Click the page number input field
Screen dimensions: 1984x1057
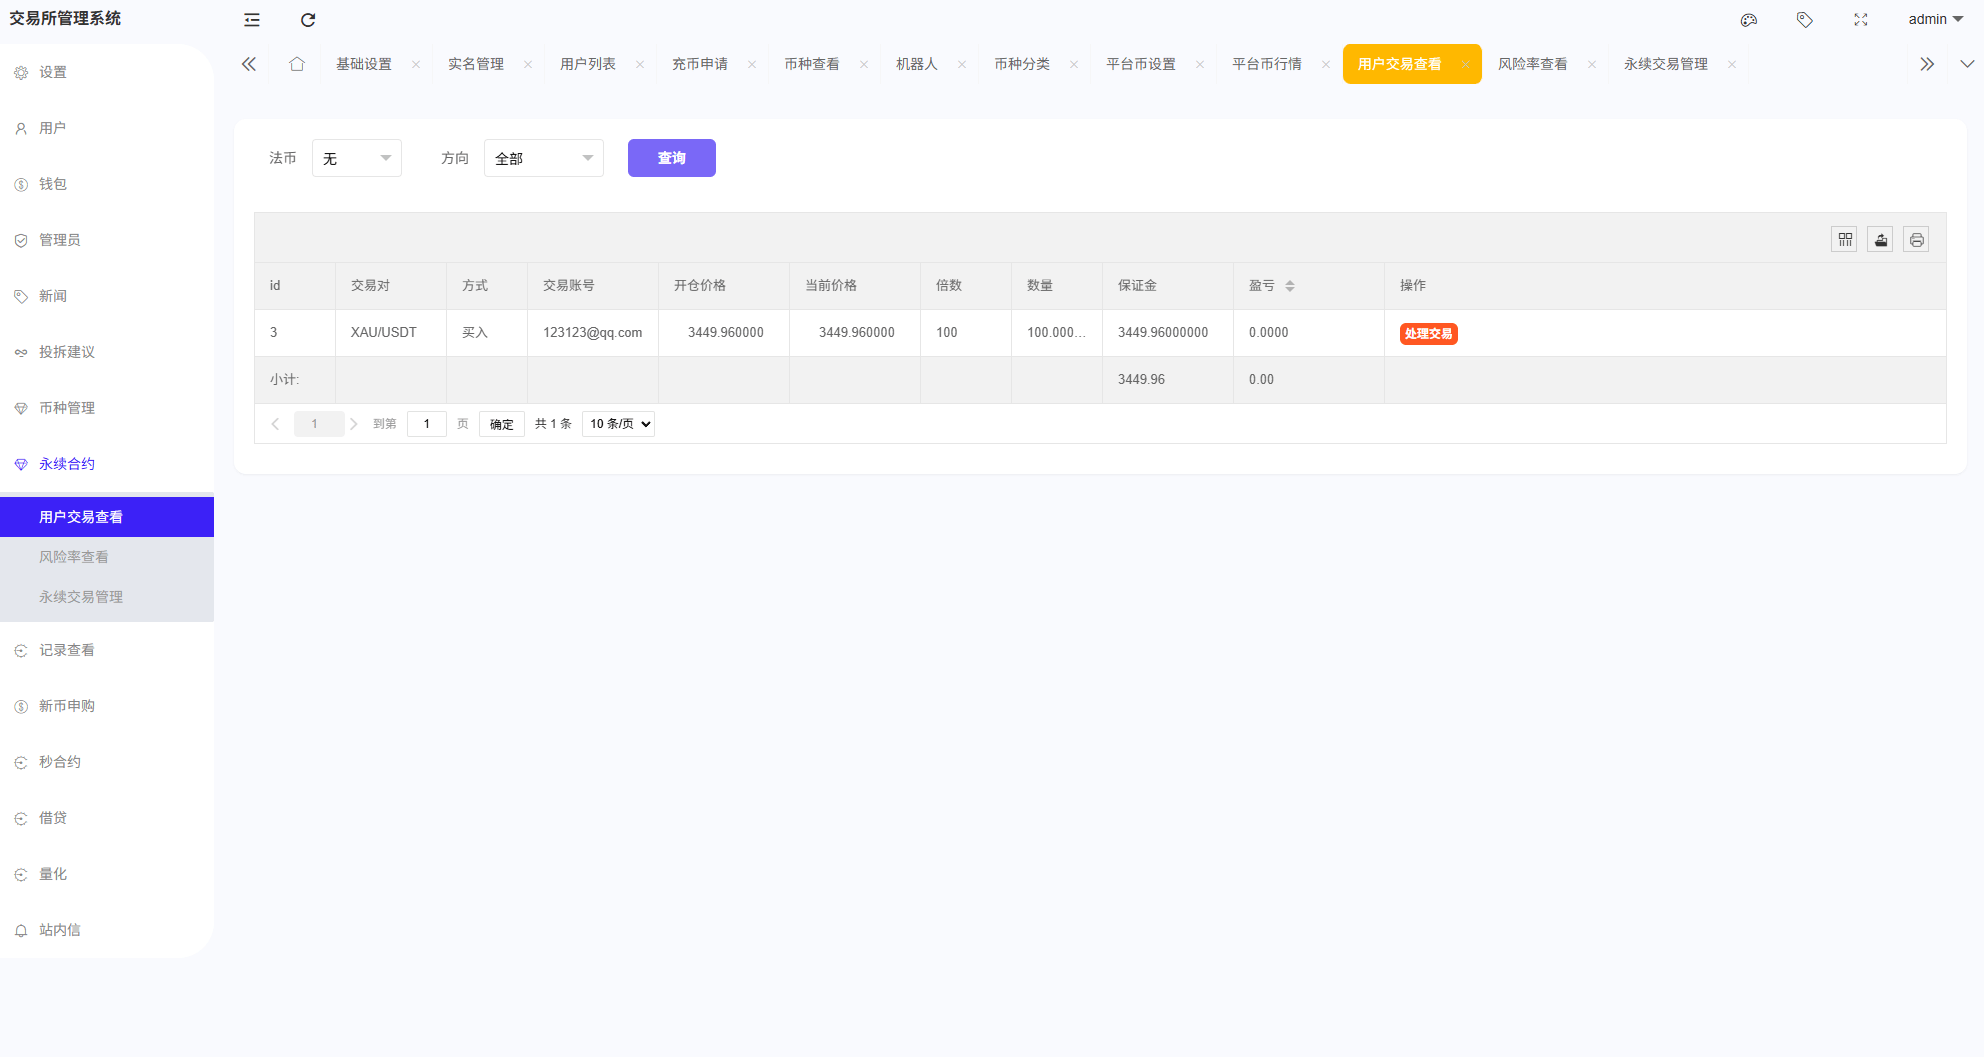coord(427,424)
